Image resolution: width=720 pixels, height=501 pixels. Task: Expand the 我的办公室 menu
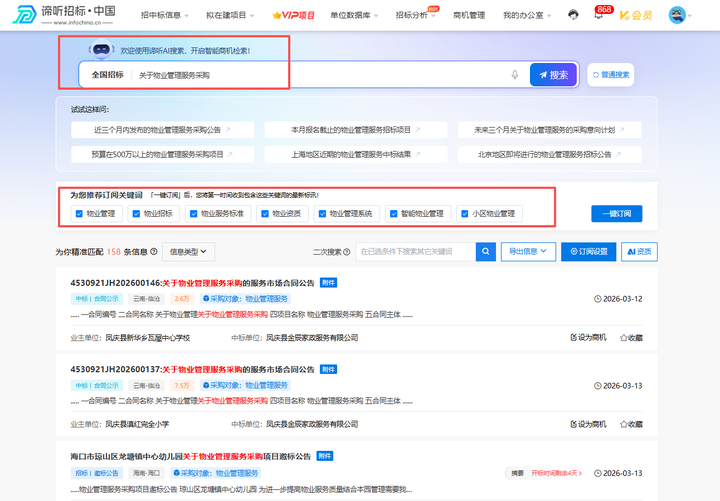(x=527, y=15)
